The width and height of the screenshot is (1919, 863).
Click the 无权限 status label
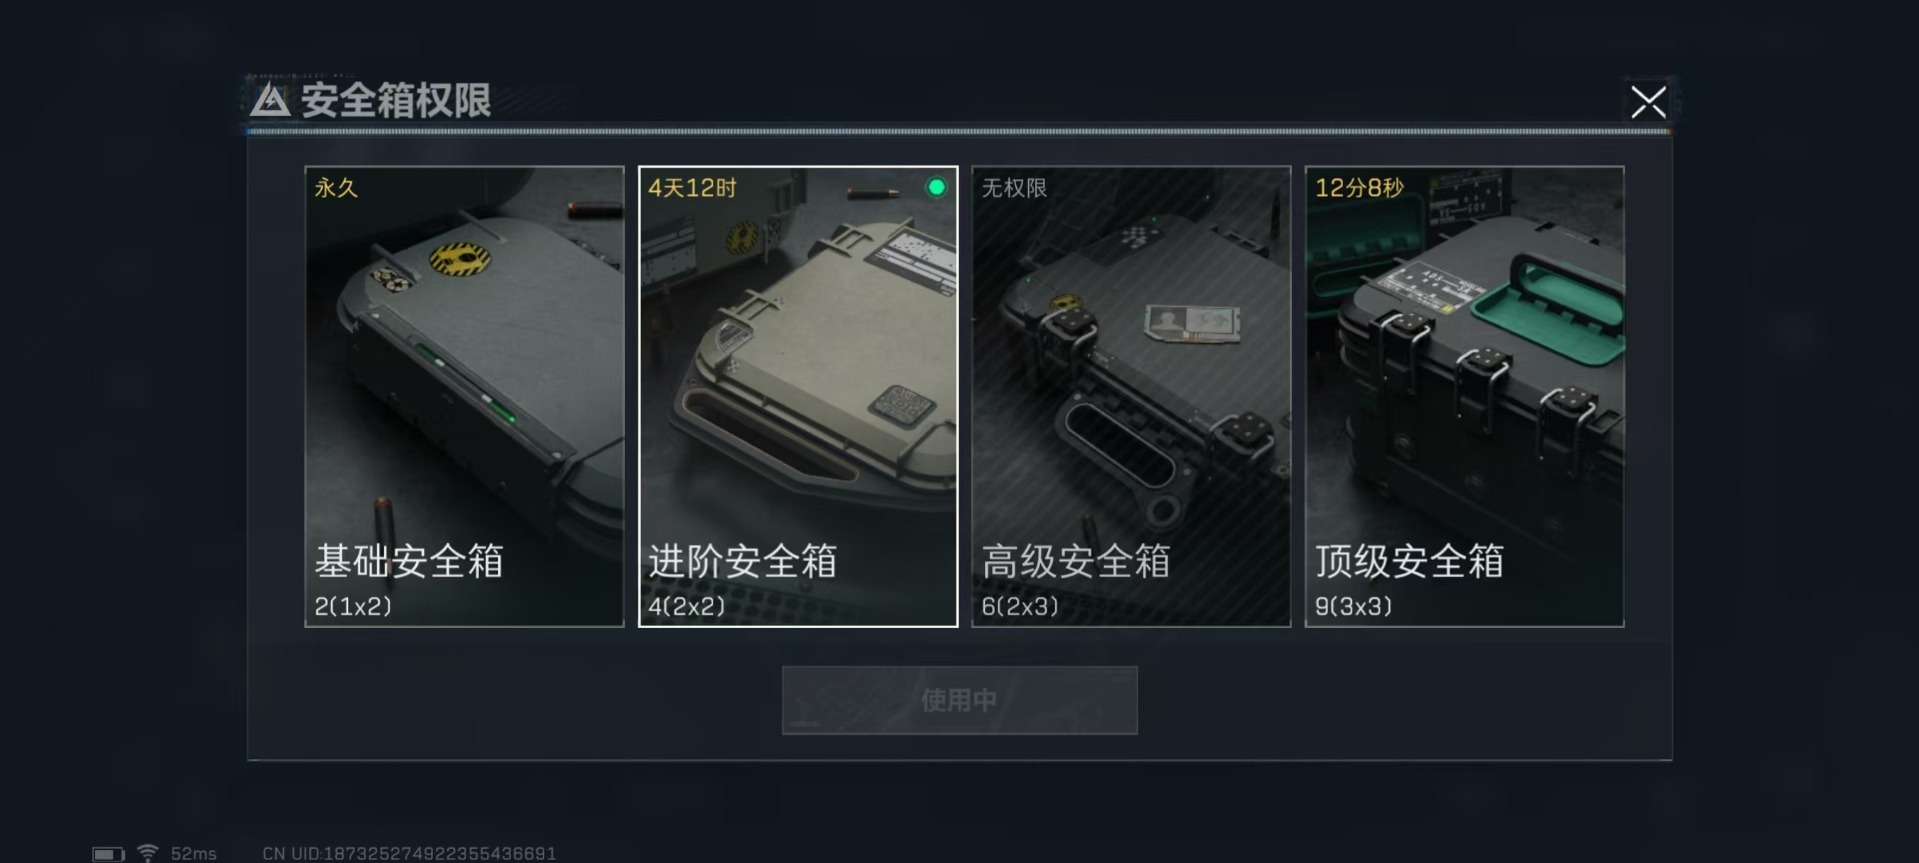click(x=1014, y=188)
